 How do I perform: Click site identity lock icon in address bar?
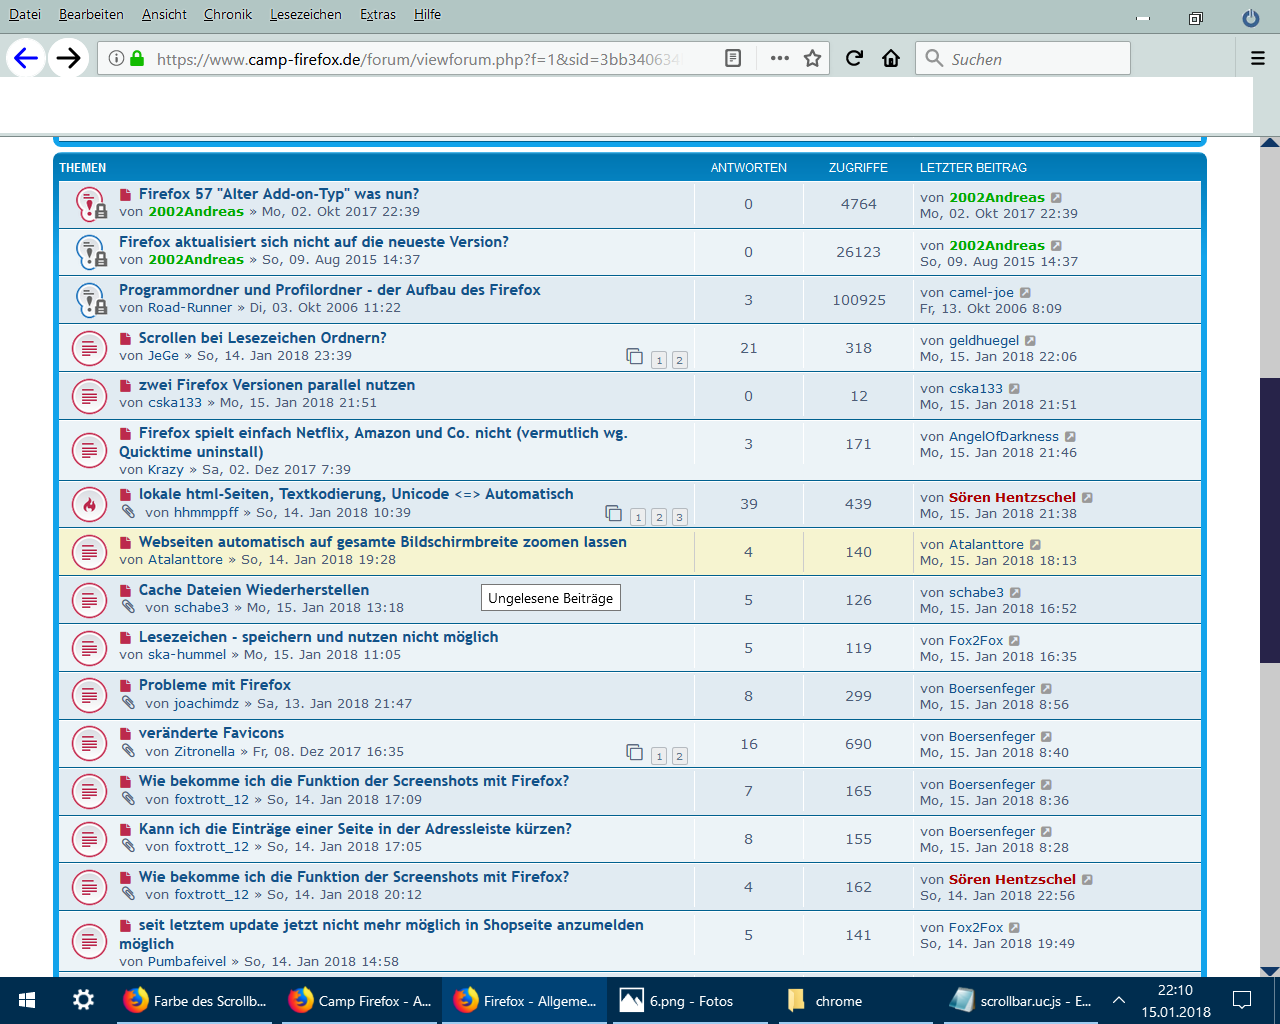[x=137, y=58]
